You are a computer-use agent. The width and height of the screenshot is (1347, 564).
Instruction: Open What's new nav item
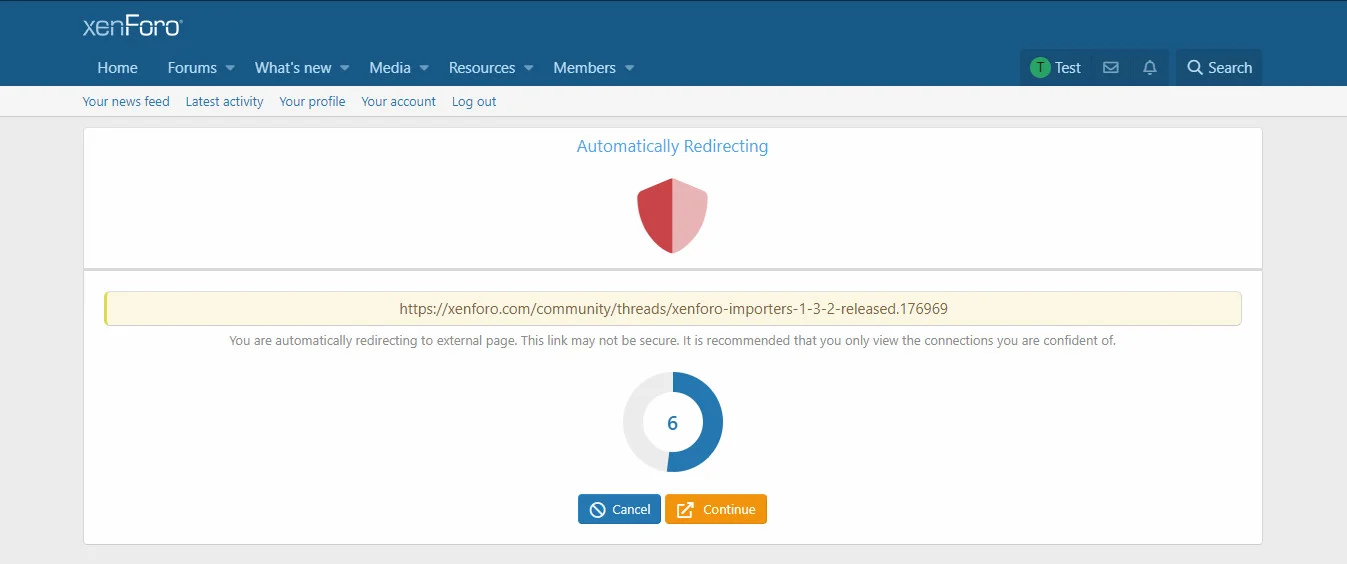tap(293, 68)
